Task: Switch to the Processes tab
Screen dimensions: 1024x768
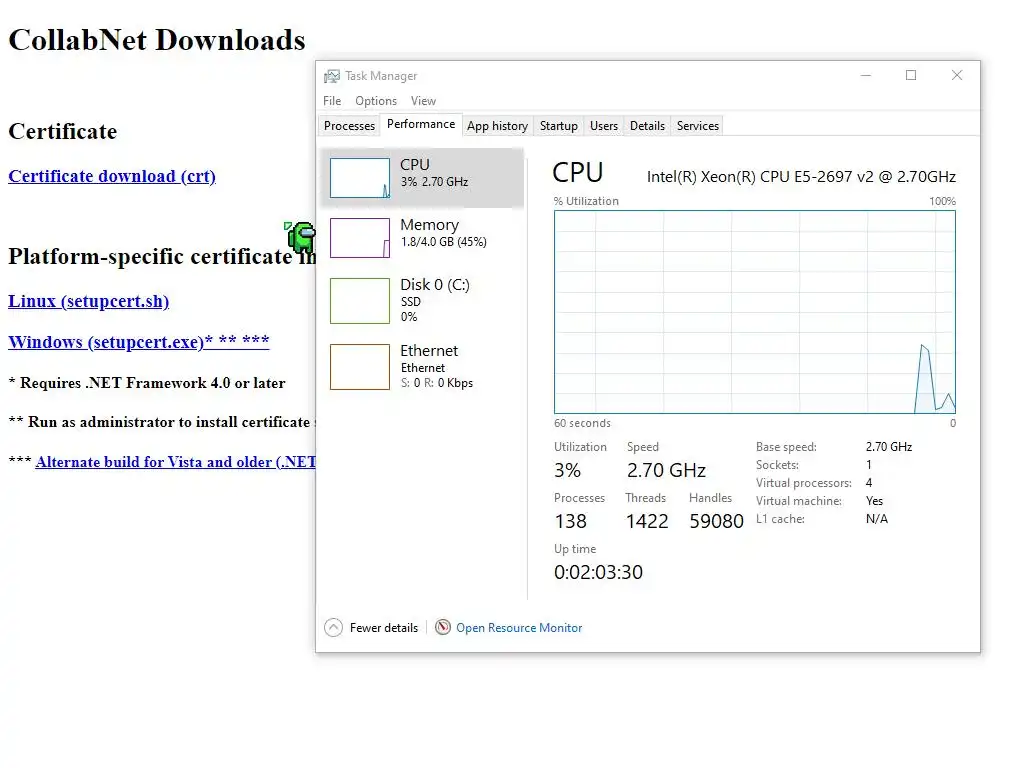Action: 349,125
